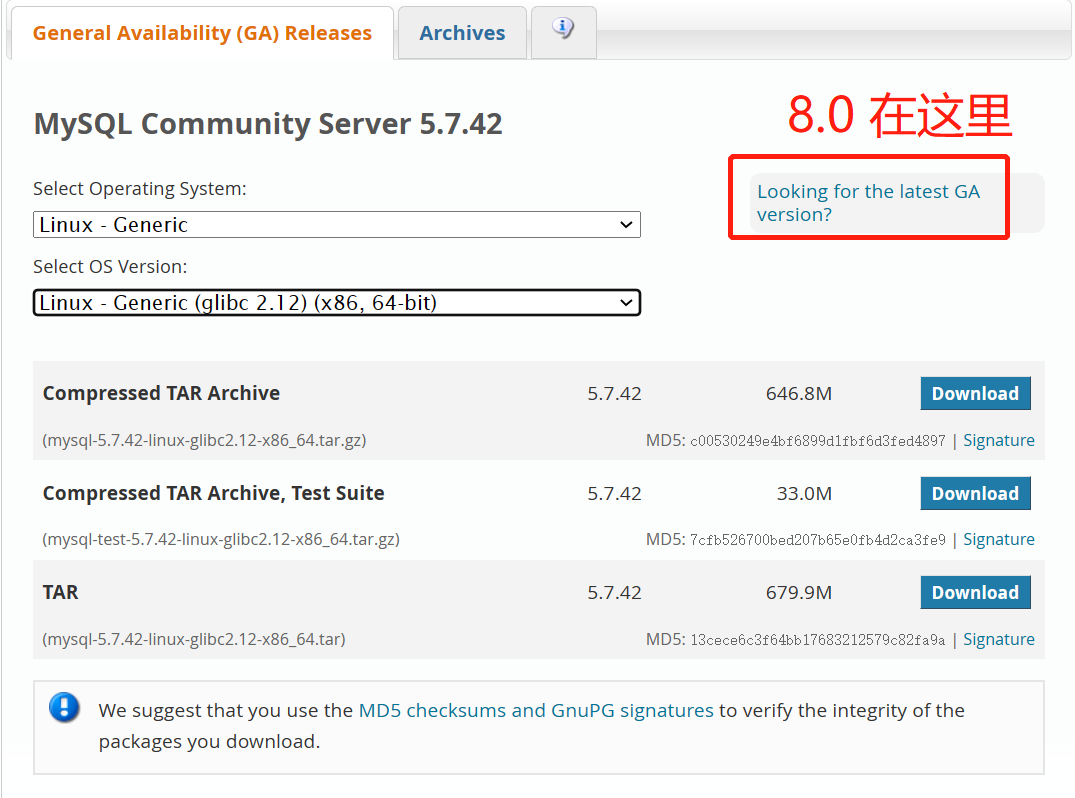Click the 'TAR' package title
1075x798 pixels.
click(x=60, y=592)
